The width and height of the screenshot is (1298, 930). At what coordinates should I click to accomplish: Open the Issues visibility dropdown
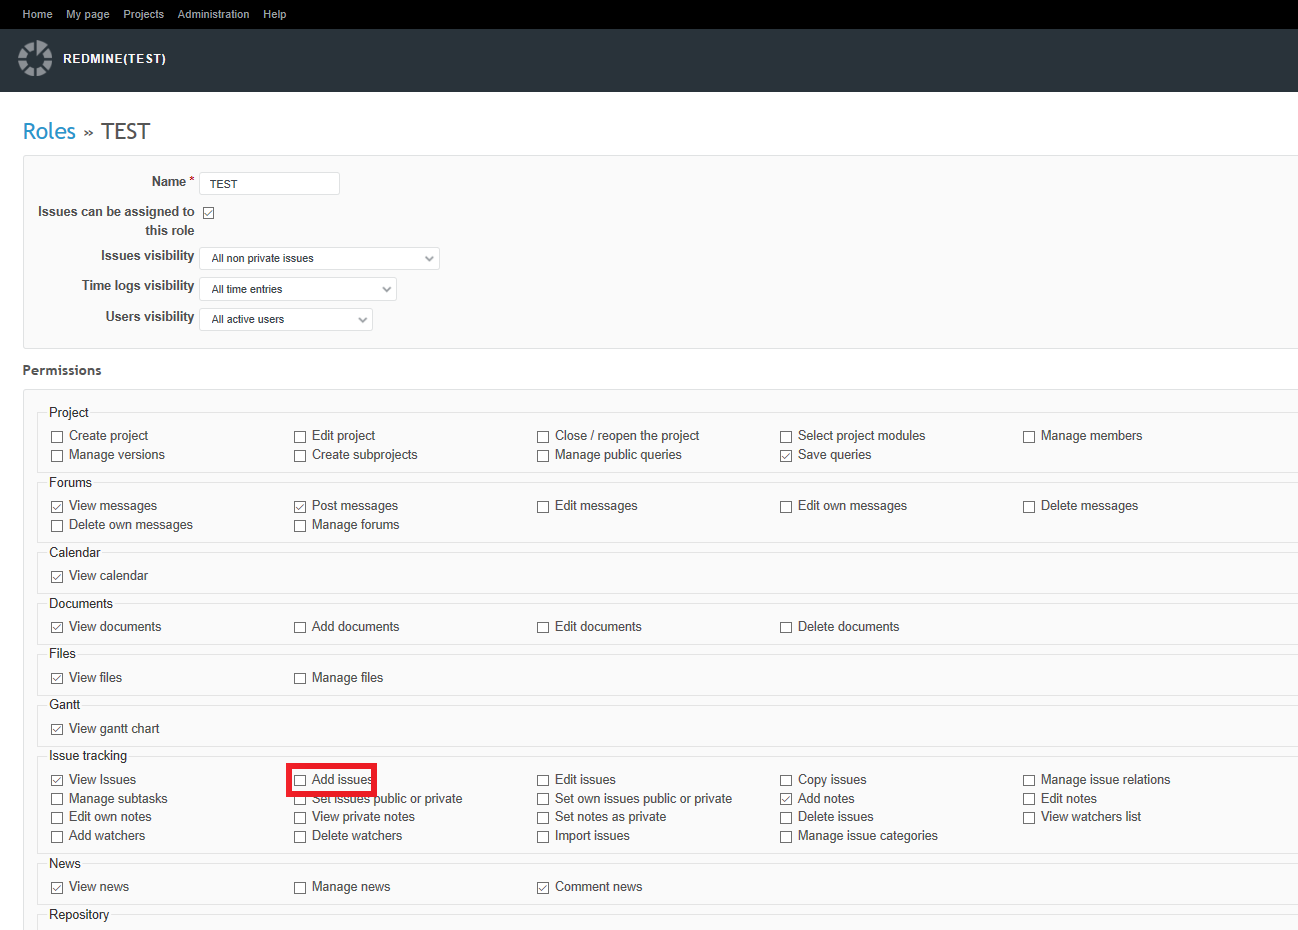319,259
